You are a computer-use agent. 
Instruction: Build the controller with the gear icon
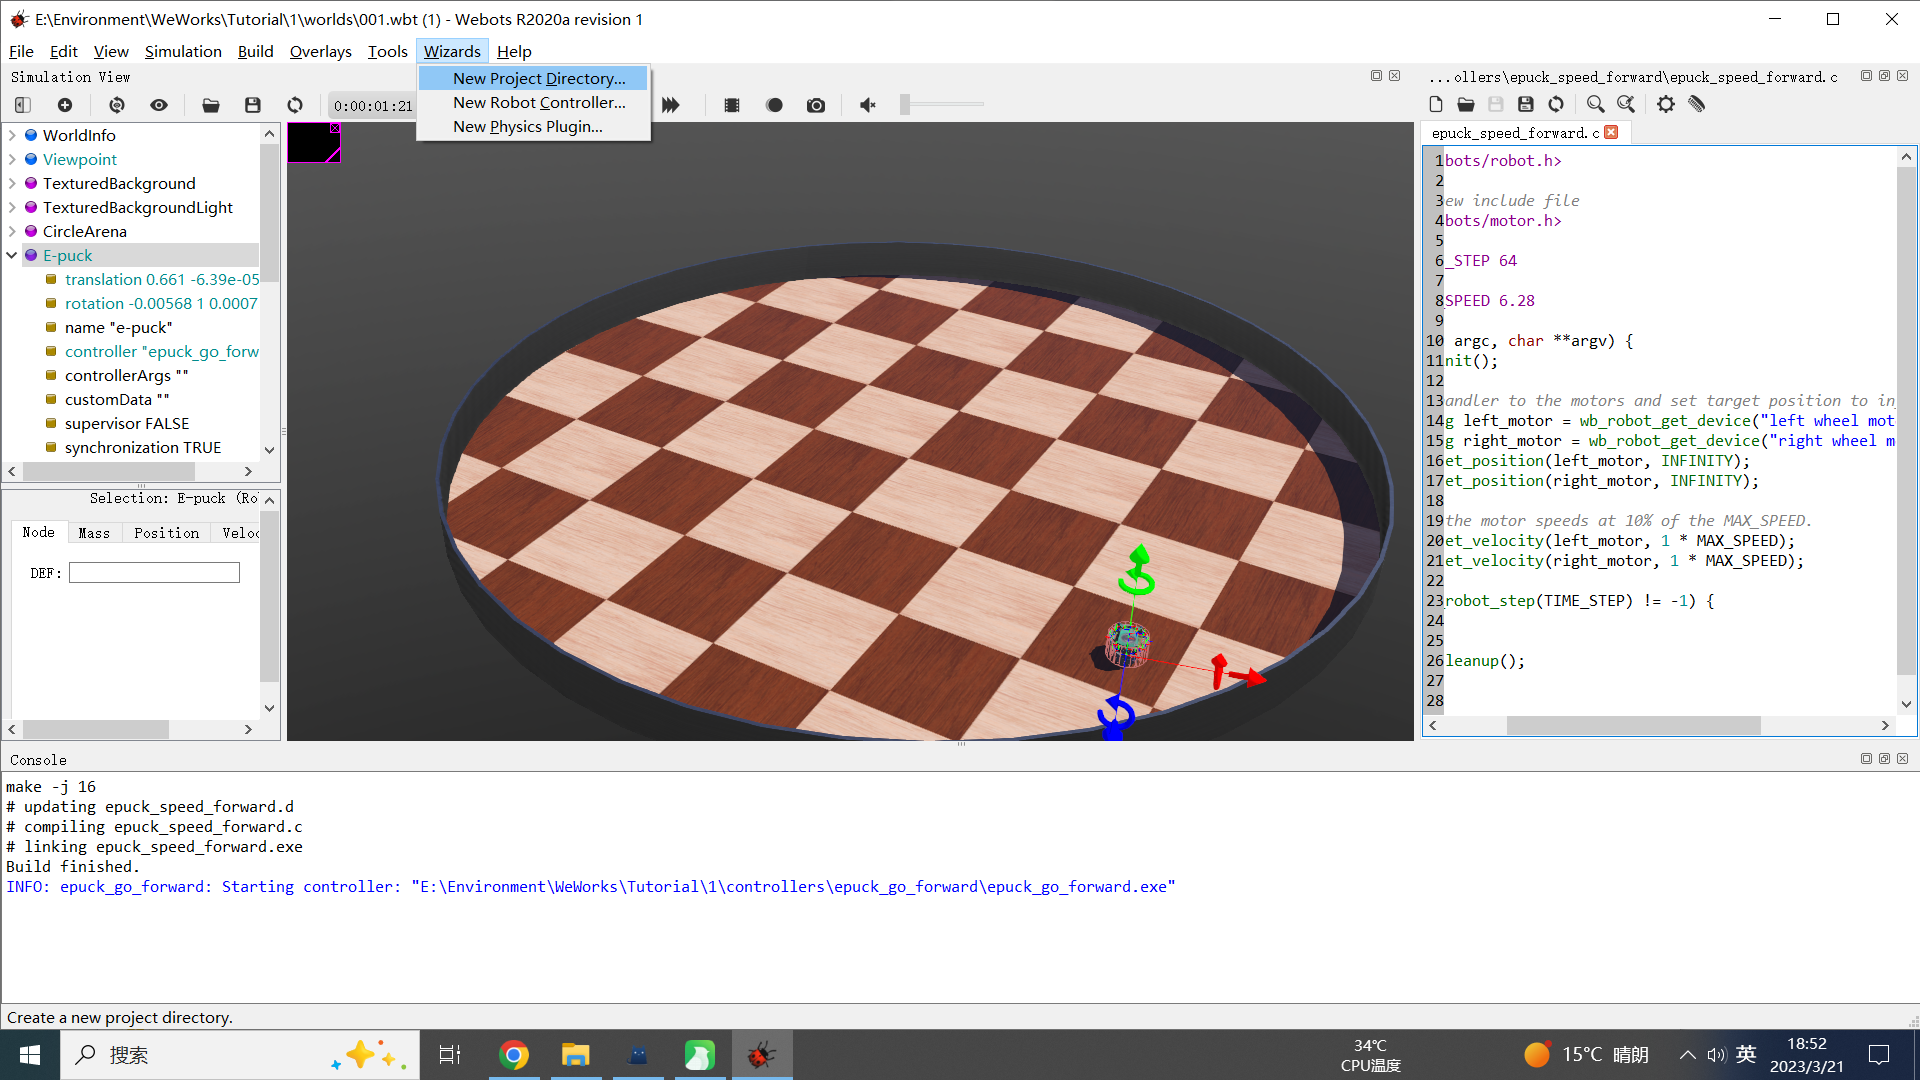[1666, 104]
